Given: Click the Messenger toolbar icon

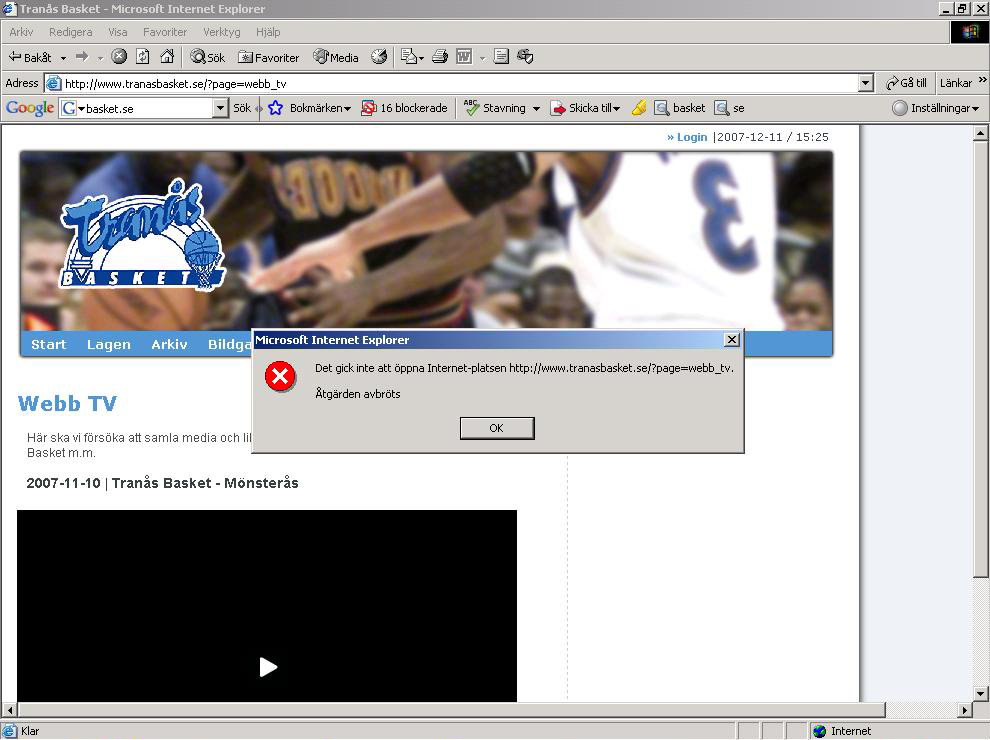Looking at the screenshot, I should (x=525, y=57).
